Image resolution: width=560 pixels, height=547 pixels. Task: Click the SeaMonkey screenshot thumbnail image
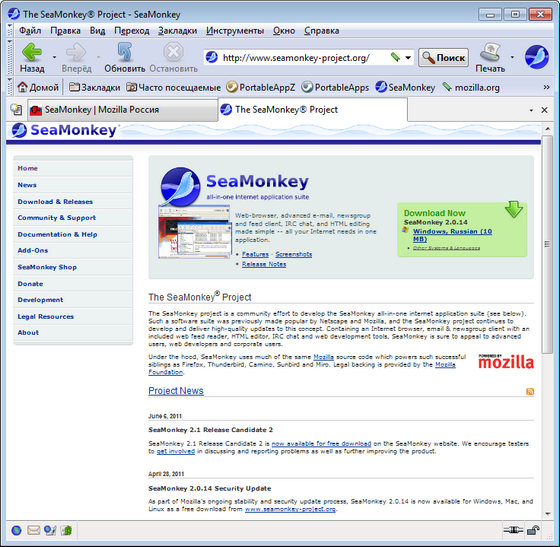[195, 232]
